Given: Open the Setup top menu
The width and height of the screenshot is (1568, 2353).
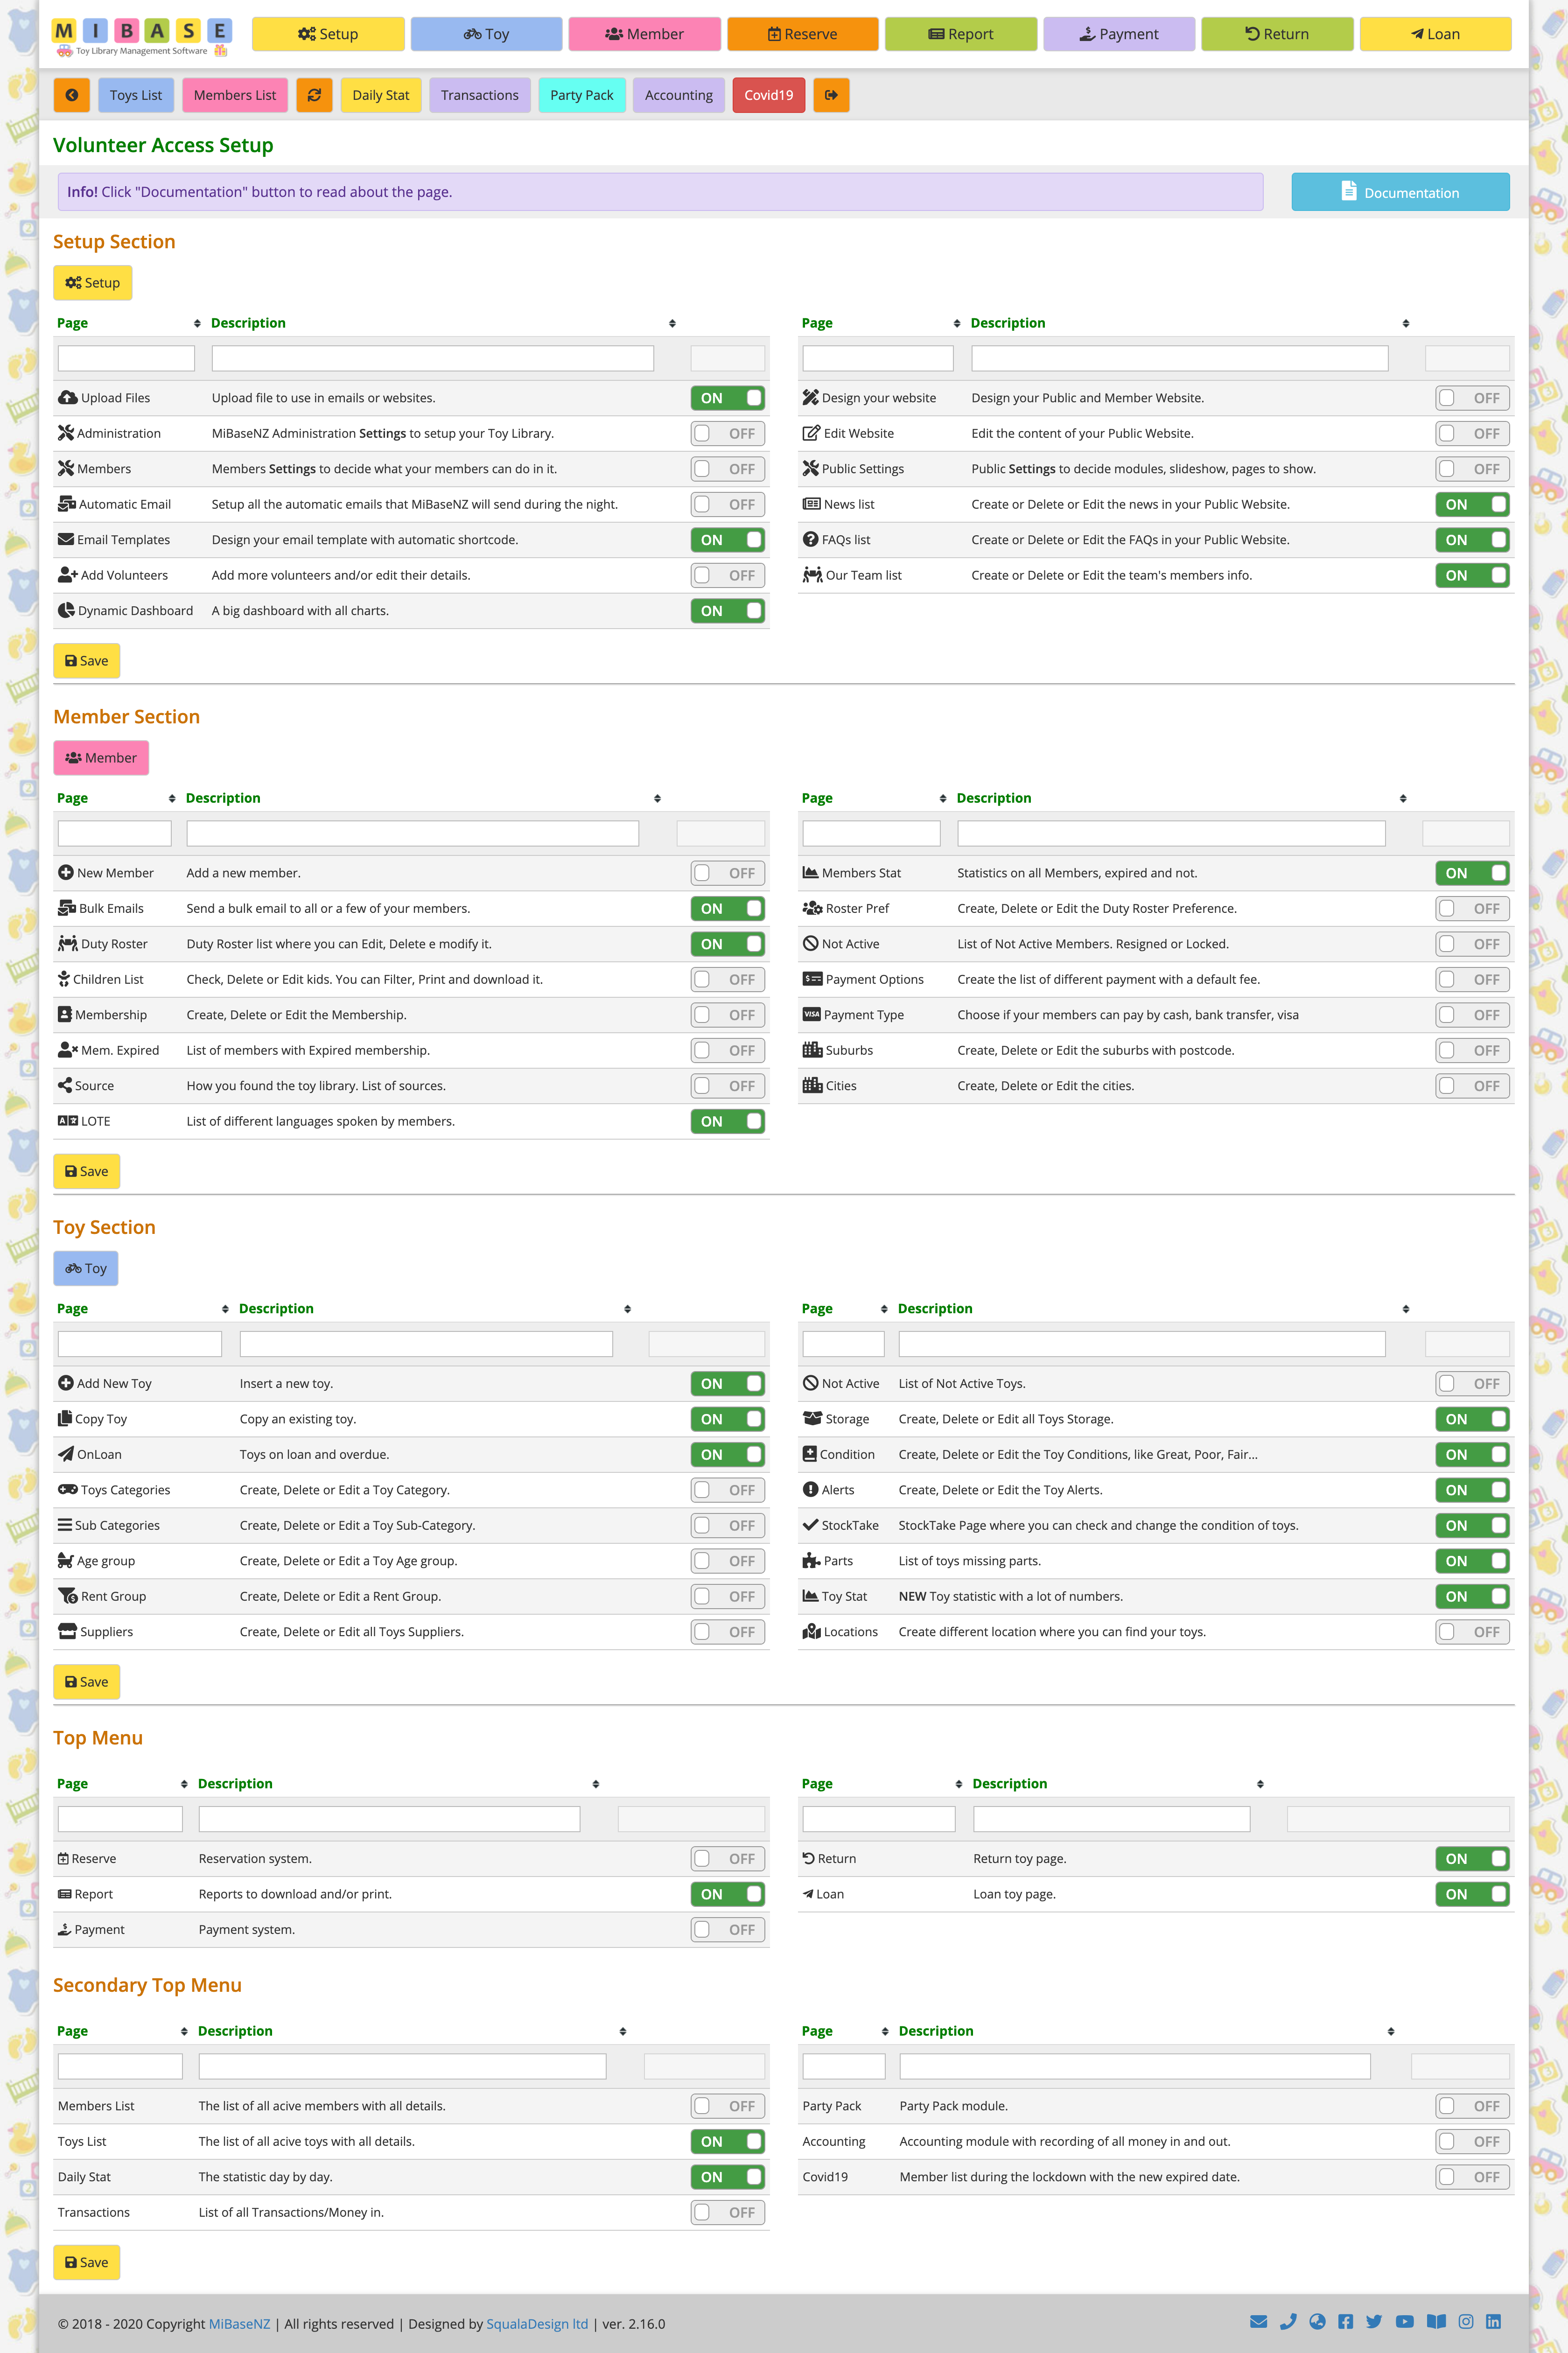Looking at the screenshot, I should tap(328, 34).
